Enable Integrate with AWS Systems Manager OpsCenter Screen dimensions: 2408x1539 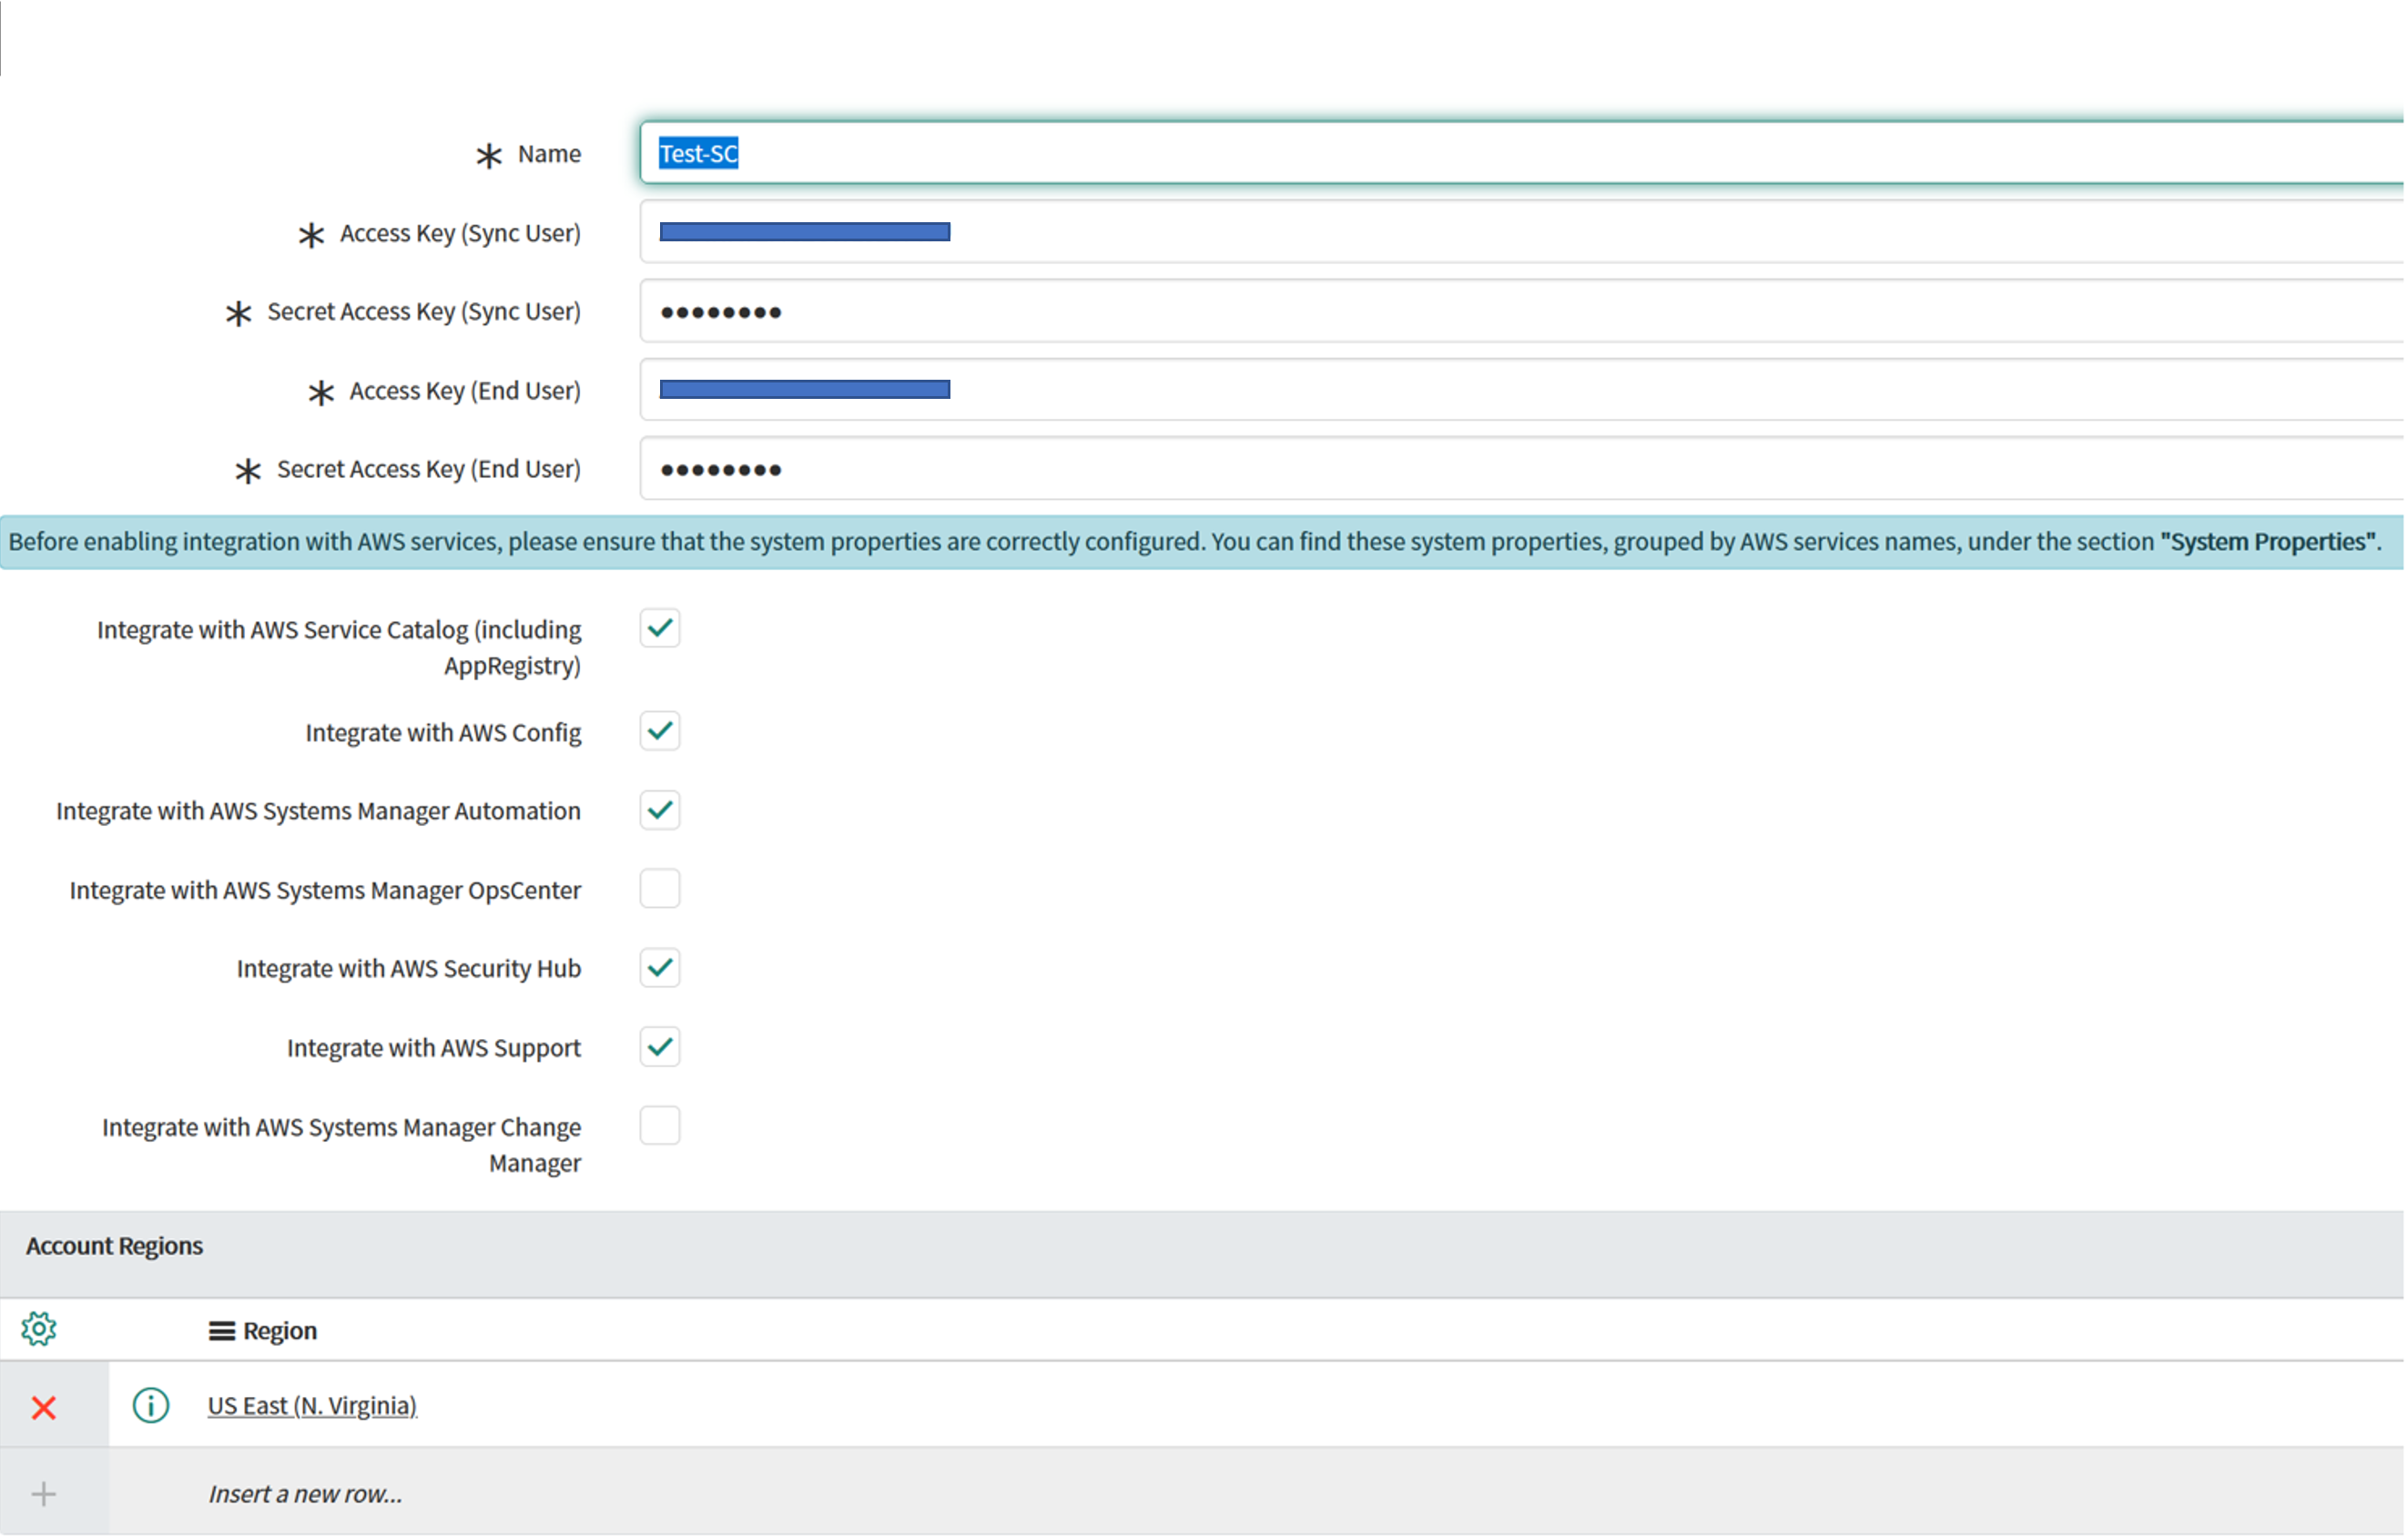659,888
